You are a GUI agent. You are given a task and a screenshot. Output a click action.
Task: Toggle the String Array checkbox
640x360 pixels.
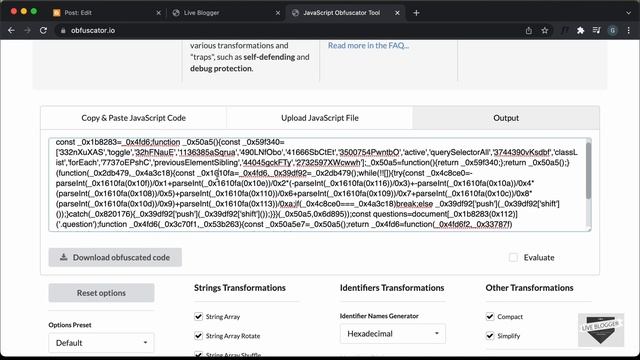point(198,316)
